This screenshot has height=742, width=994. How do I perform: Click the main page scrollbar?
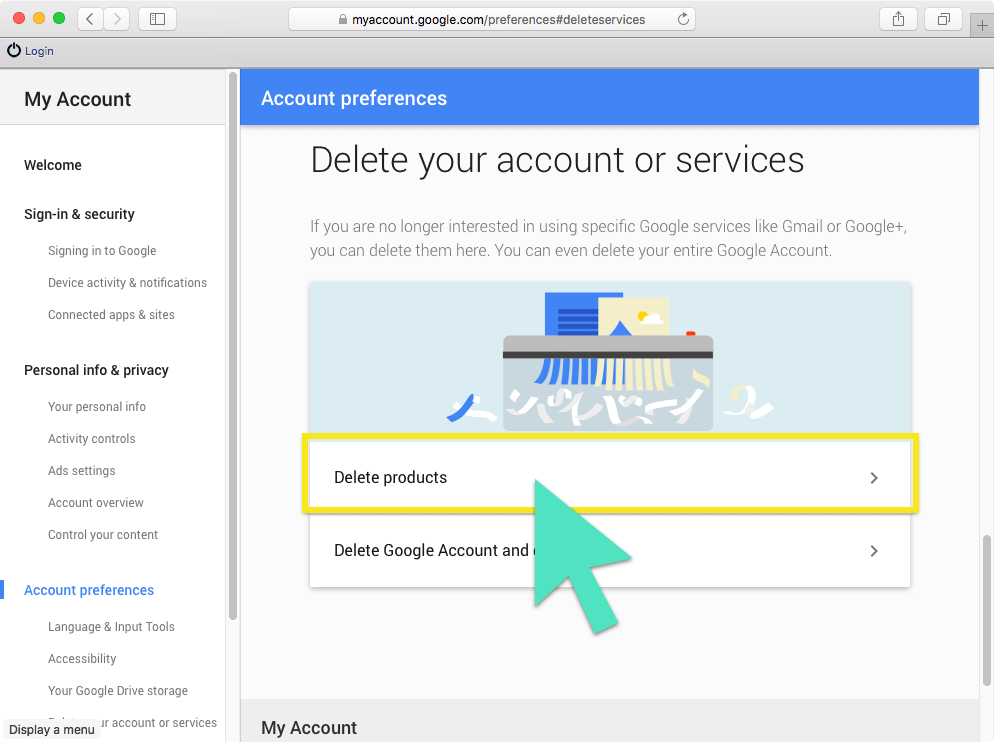click(986, 610)
